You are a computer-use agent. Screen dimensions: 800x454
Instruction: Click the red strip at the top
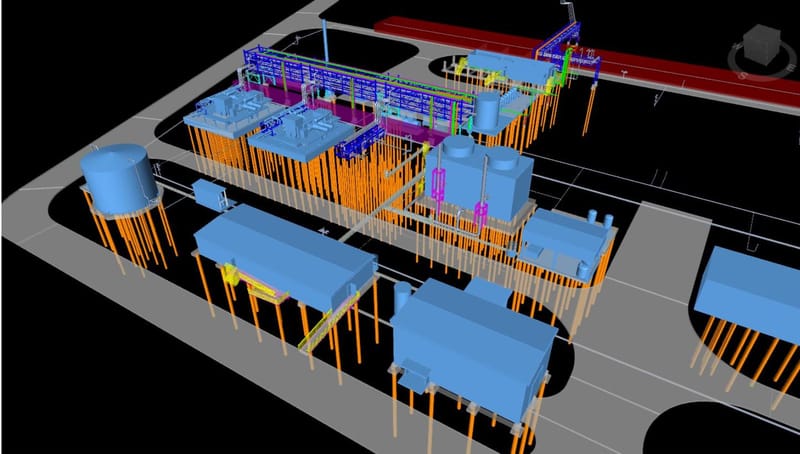[x=600, y=48]
